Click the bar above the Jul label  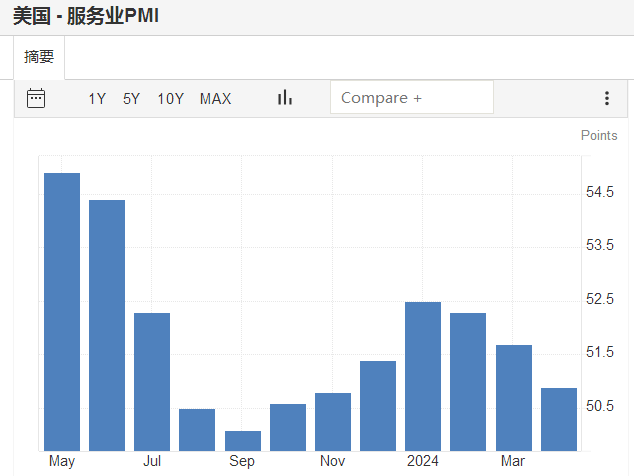152,381
